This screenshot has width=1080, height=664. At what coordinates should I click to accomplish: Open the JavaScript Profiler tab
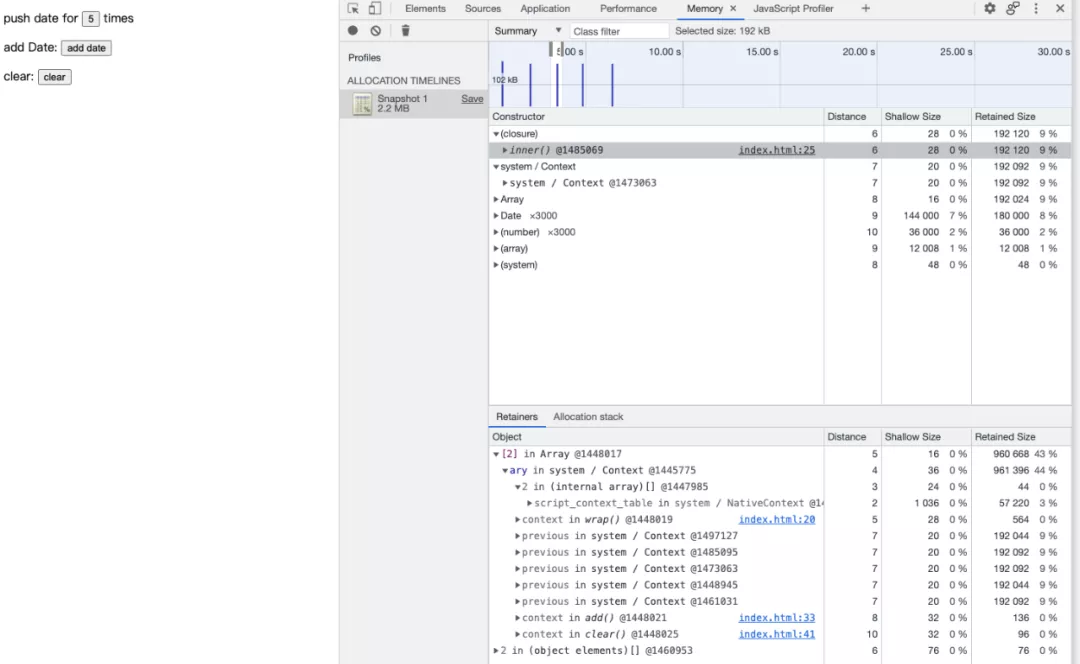tap(793, 8)
